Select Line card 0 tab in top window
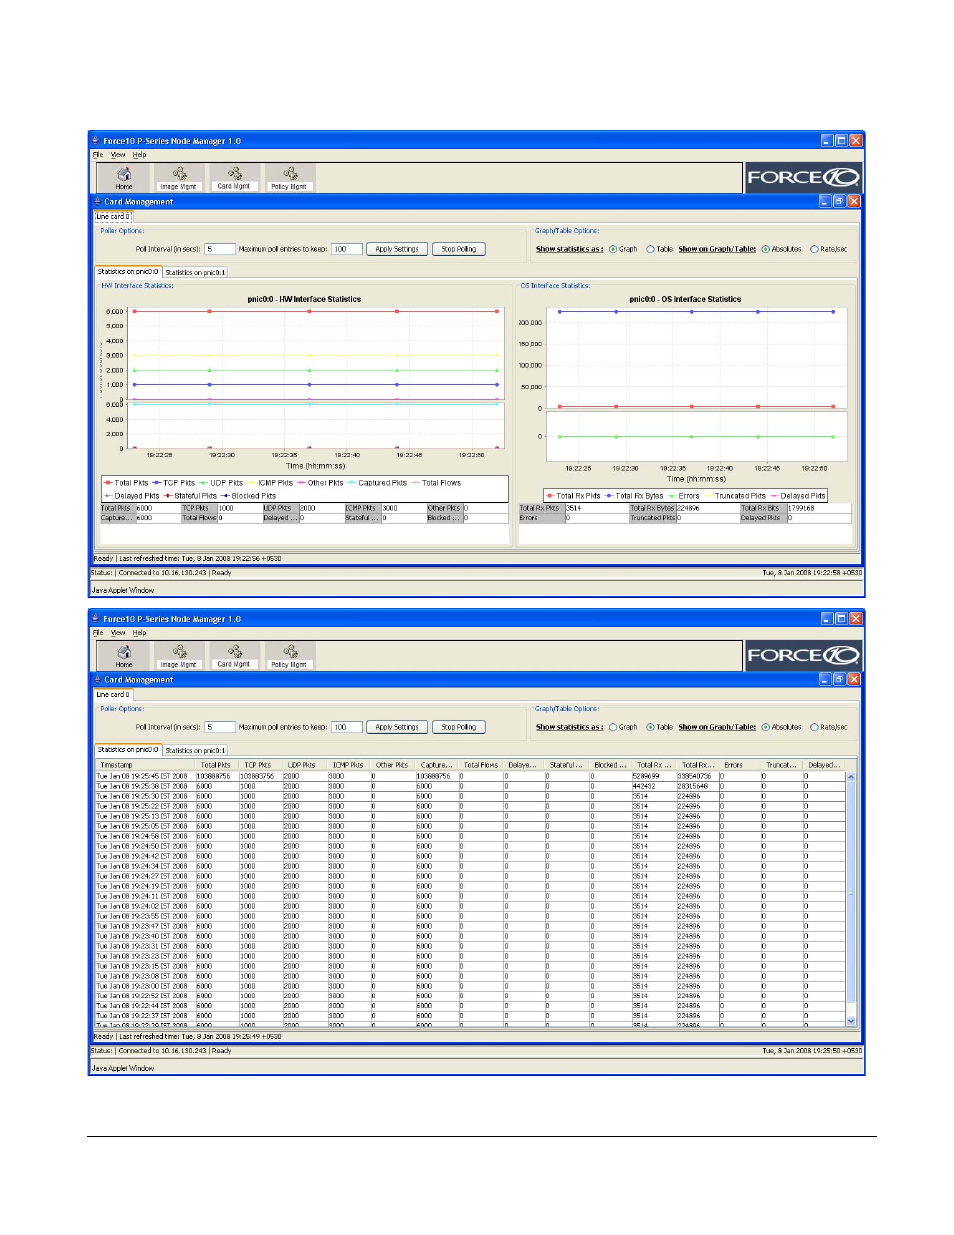 (113, 216)
